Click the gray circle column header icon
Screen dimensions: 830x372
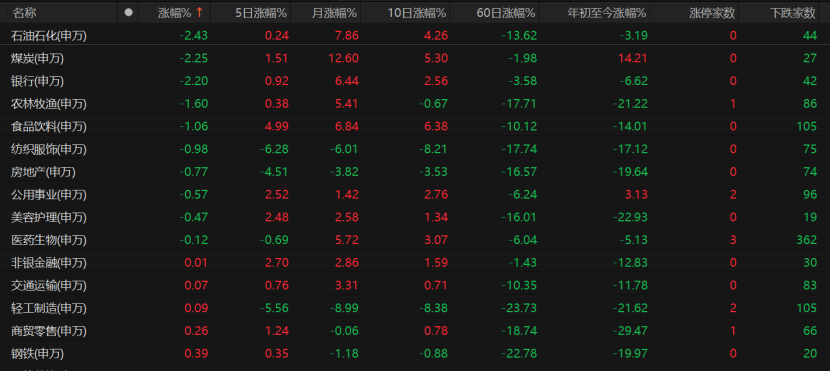point(128,13)
